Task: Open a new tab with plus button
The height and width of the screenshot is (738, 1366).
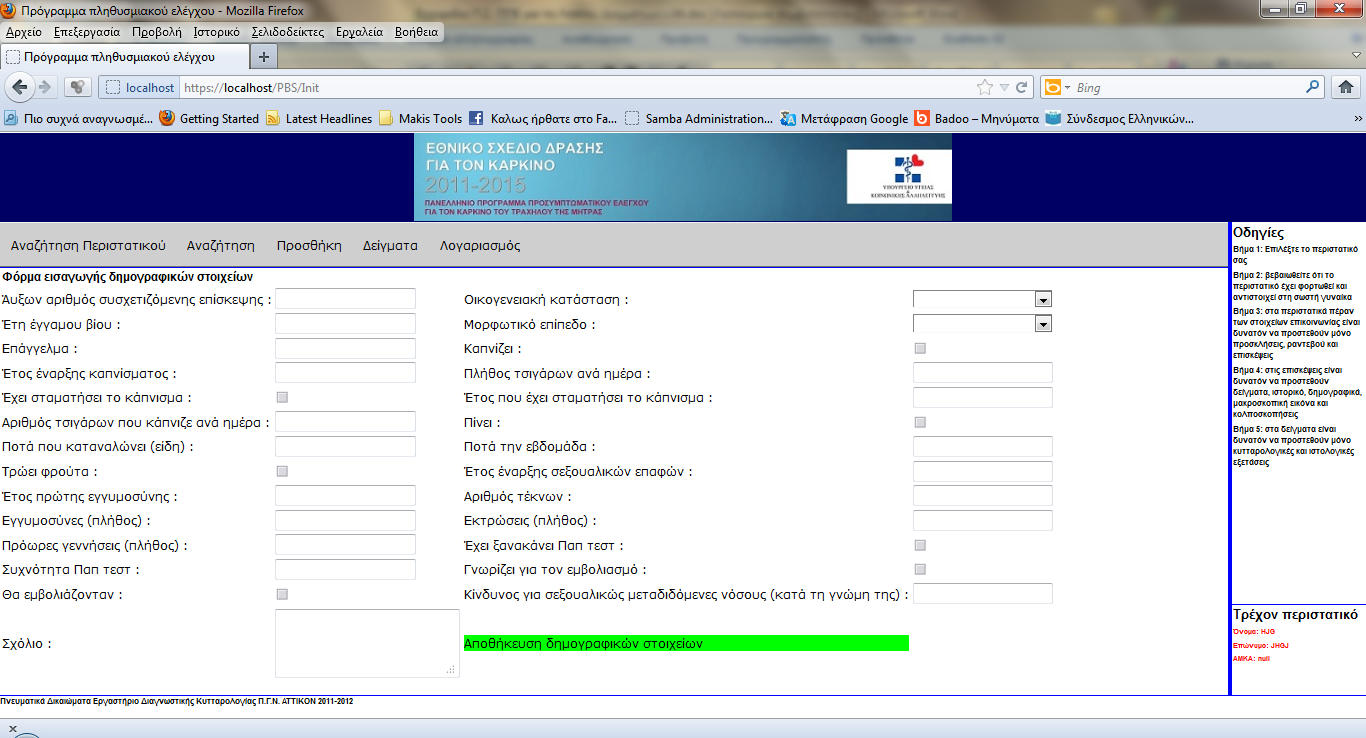Action: tap(263, 57)
